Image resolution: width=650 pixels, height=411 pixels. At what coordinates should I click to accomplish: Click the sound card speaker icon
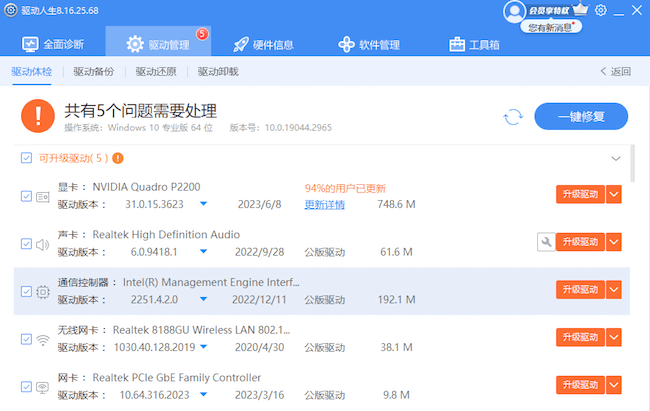coord(43,244)
